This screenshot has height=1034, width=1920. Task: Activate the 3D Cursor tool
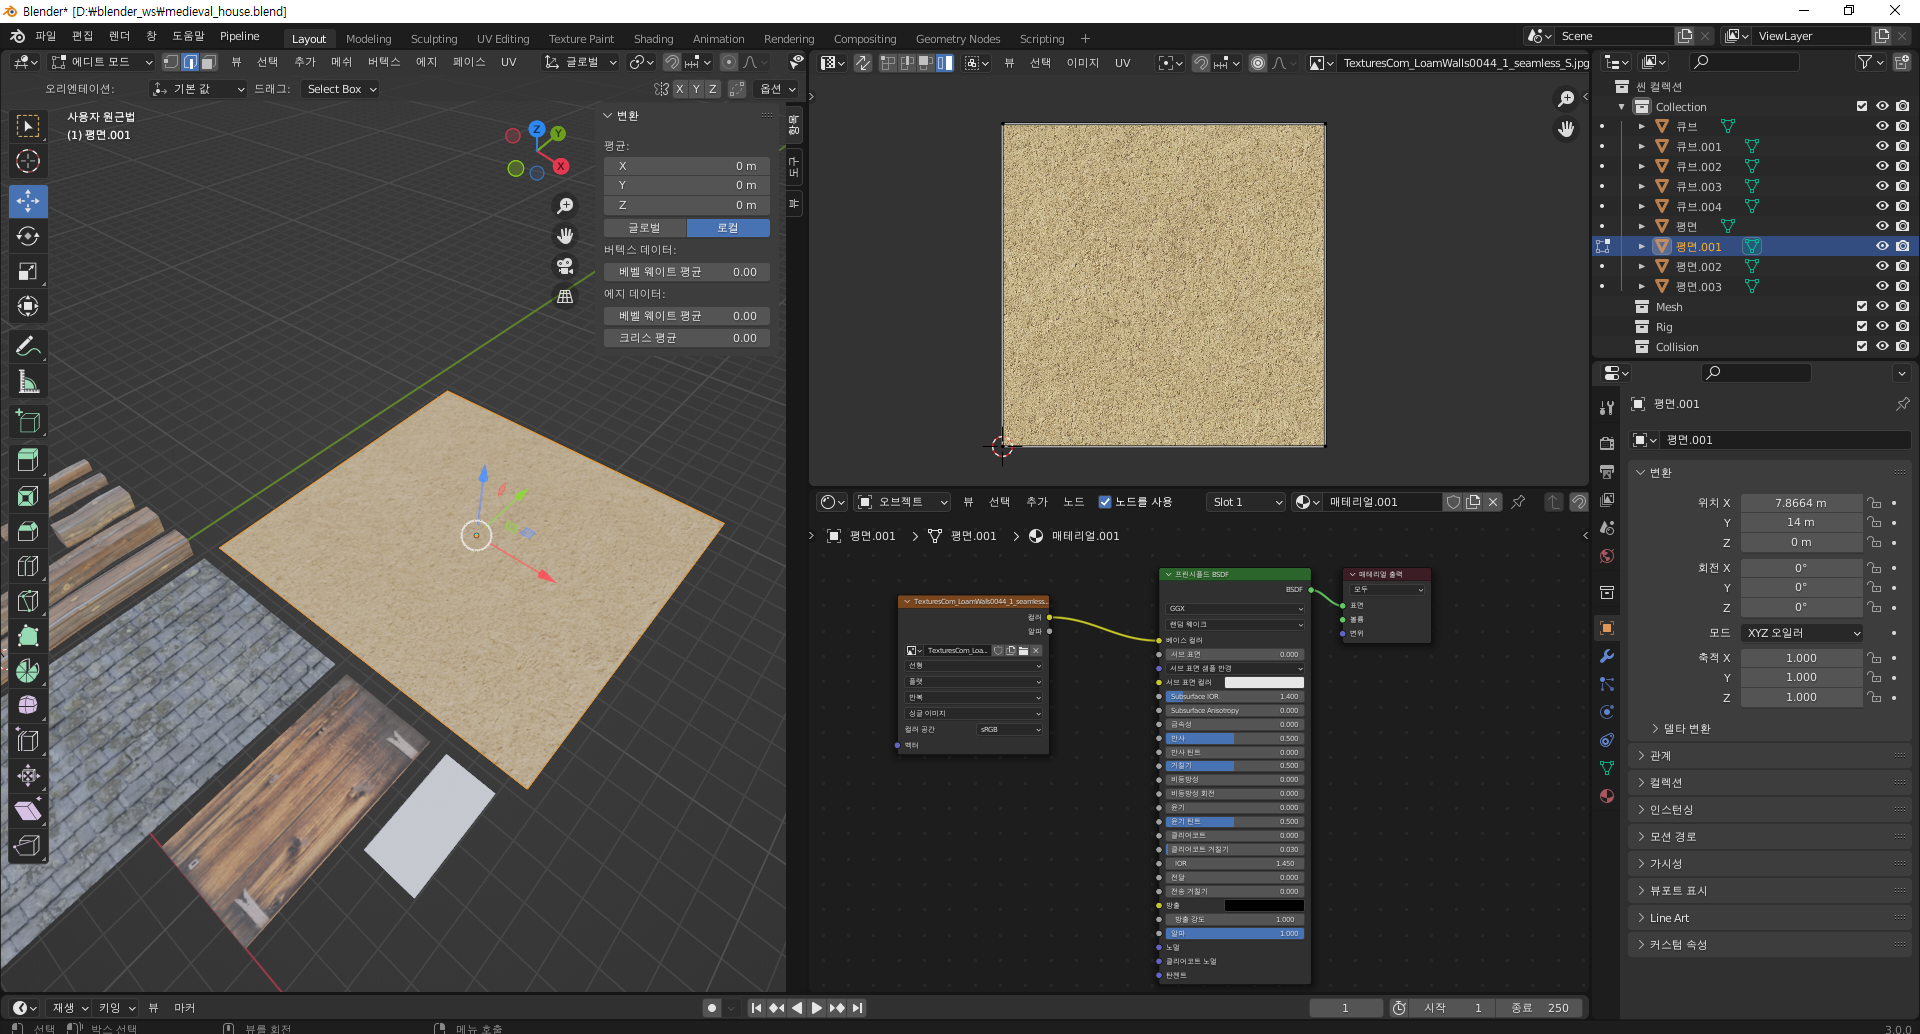coord(28,161)
